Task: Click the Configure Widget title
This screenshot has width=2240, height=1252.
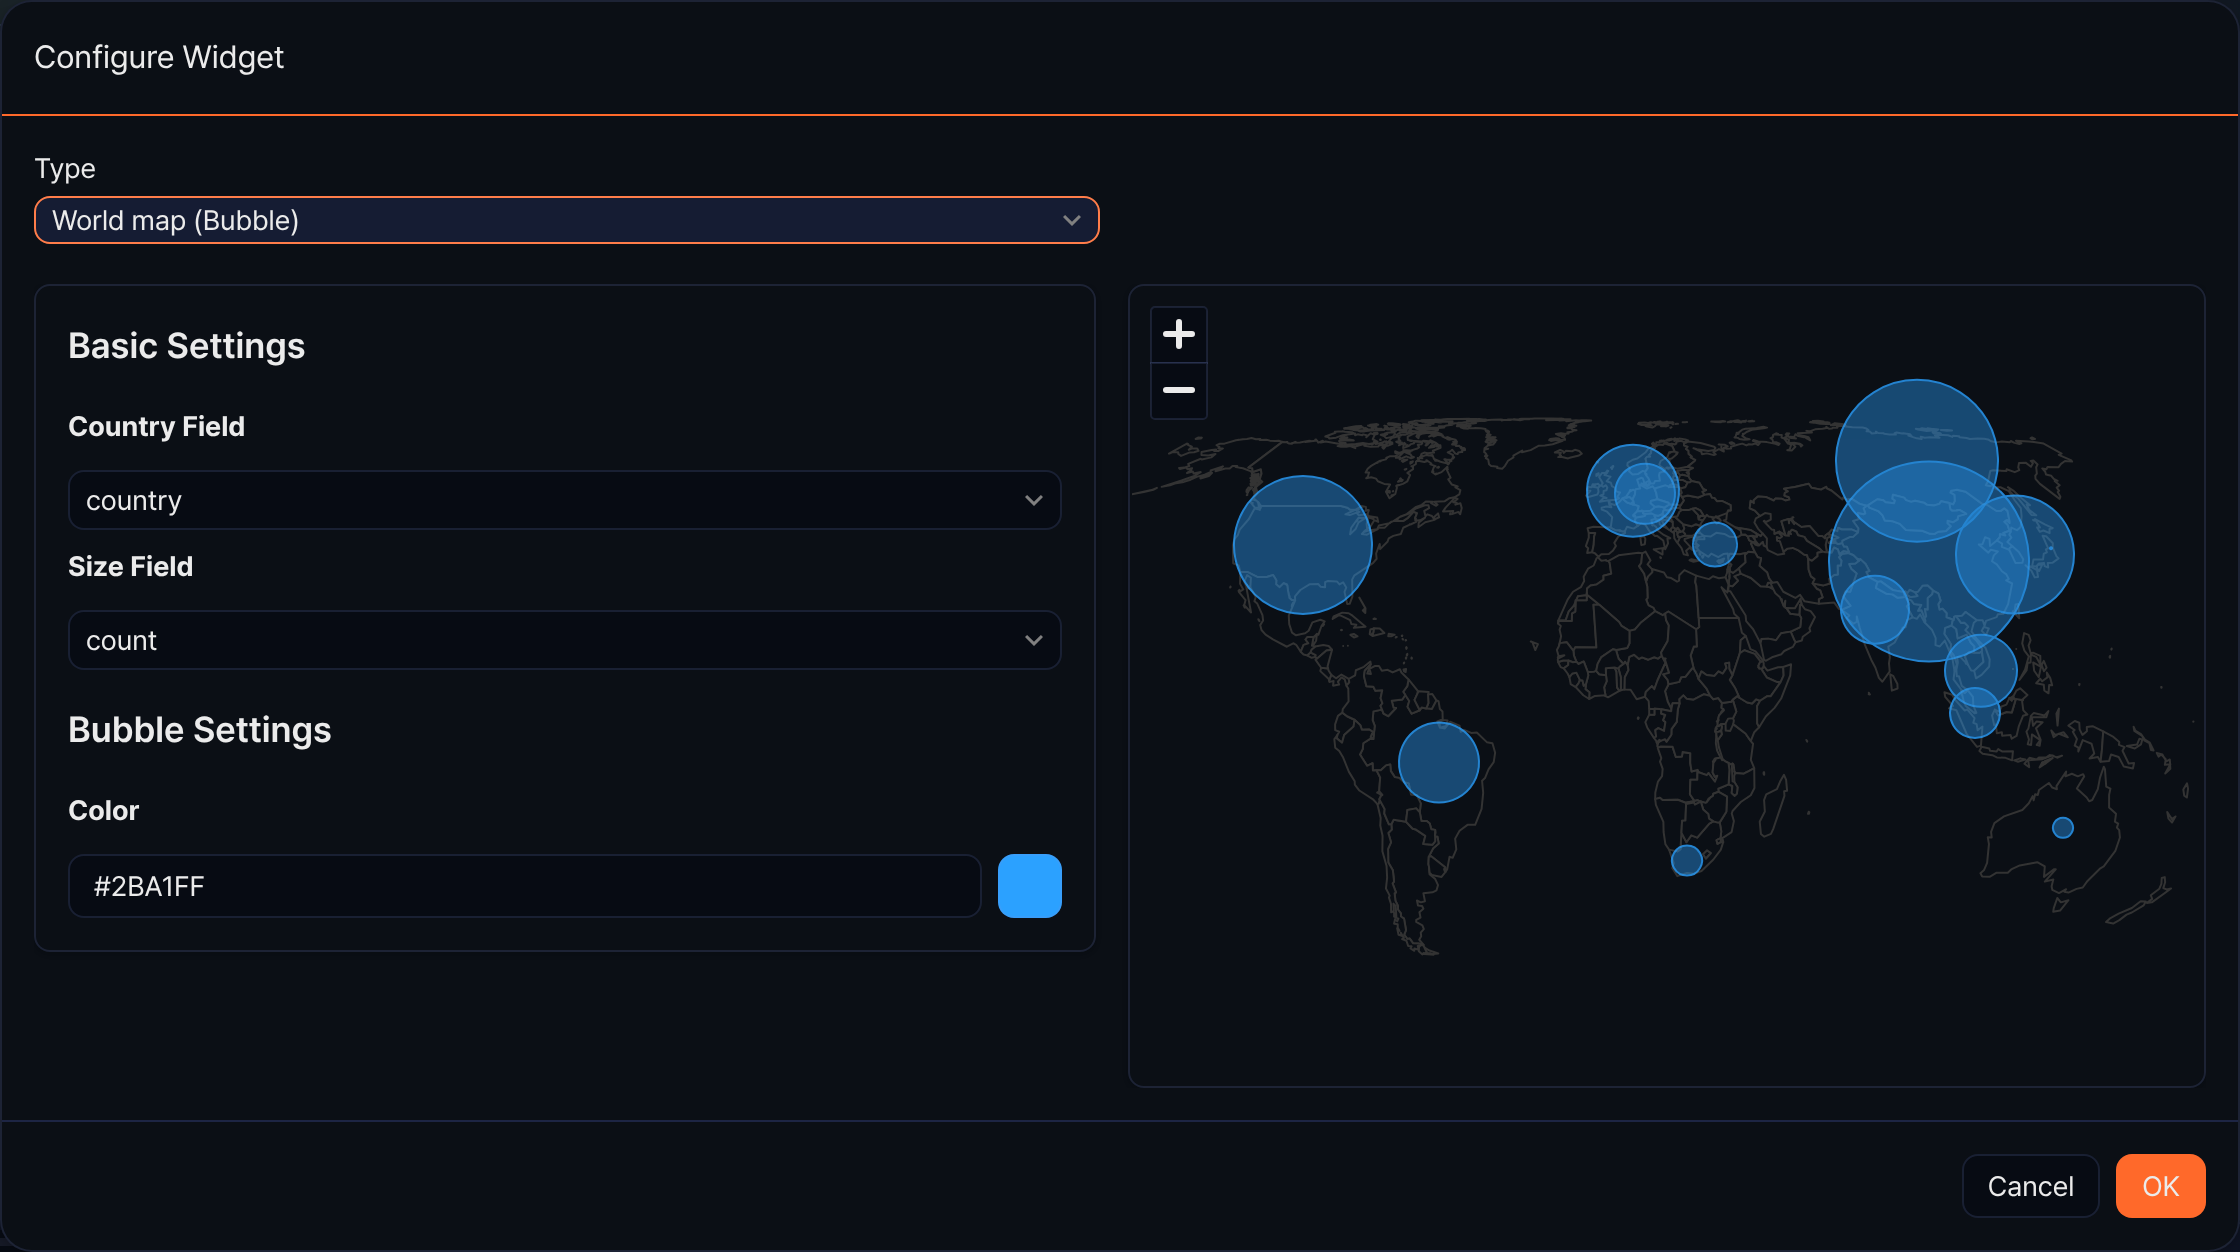Action: point(159,57)
